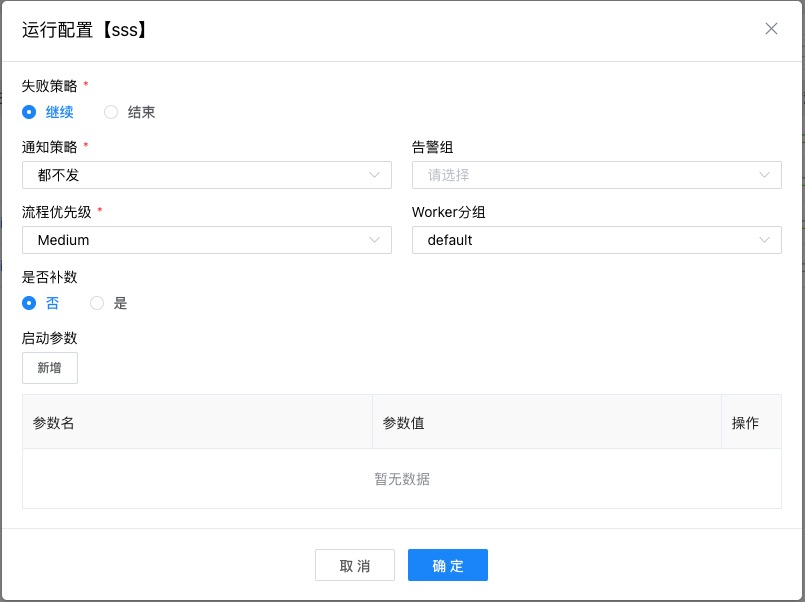805x602 pixels.
Task: Close the 运行配置 dialog with the X
Action: [771, 29]
